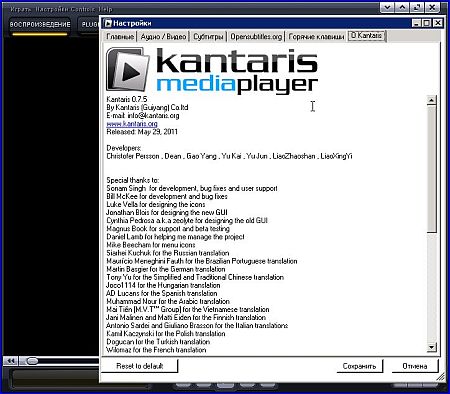Select the Субтитры tab

click(x=208, y=36)
